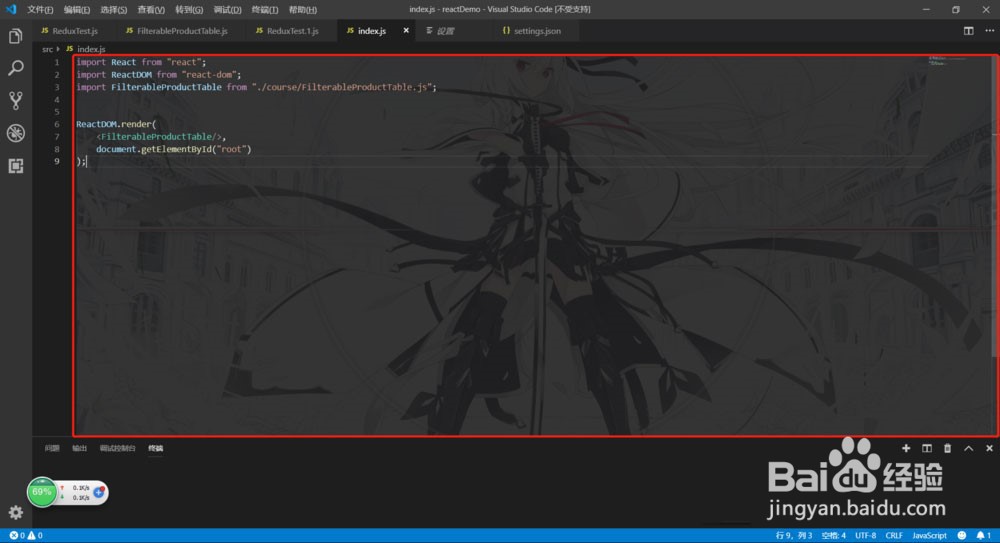Open the Manage gear menu
Image resolution: width=1000 pixels, height=543 pixels.
coord(15,512)
